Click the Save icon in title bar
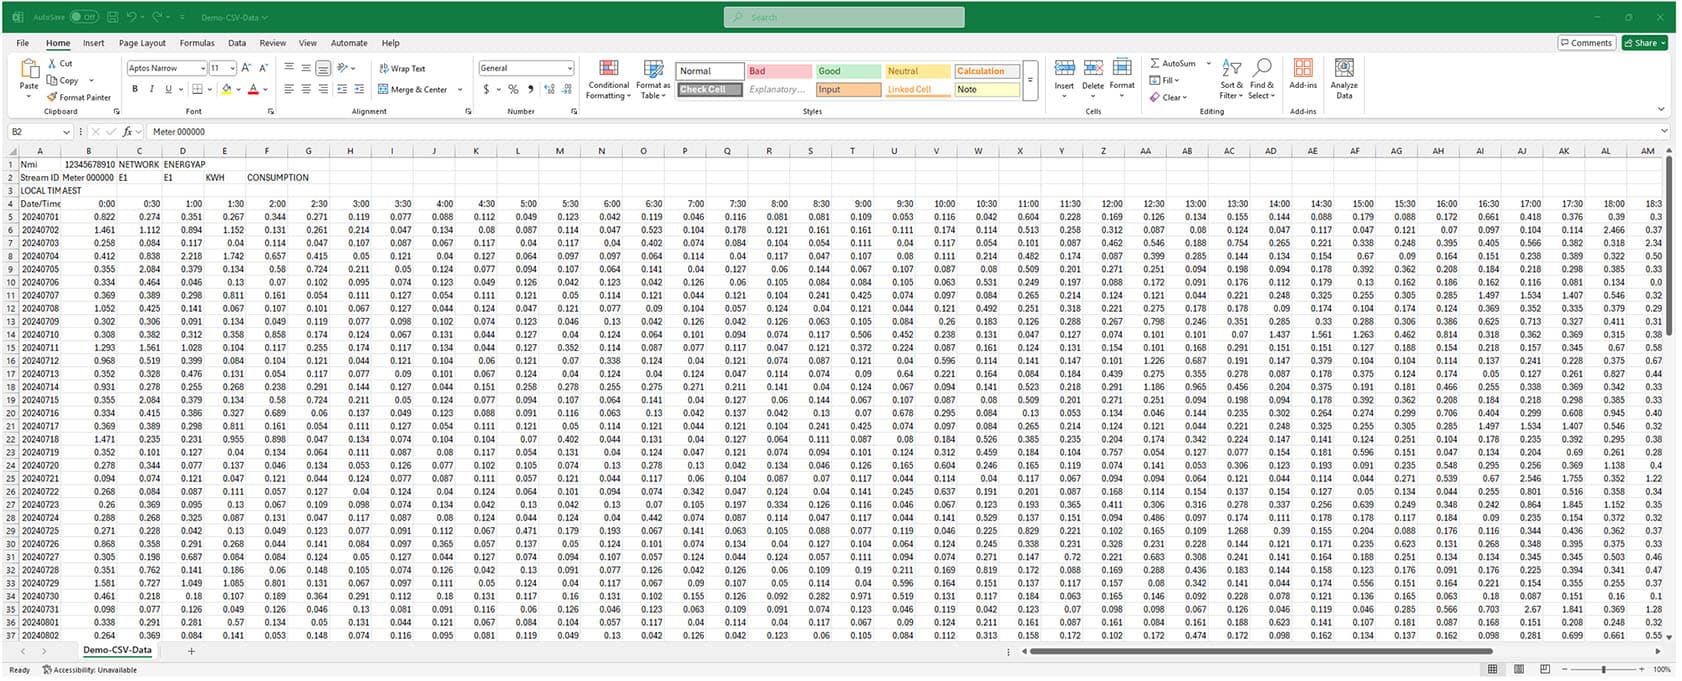The height and width of the screenshot is (681, 1682). pos(113,17)
